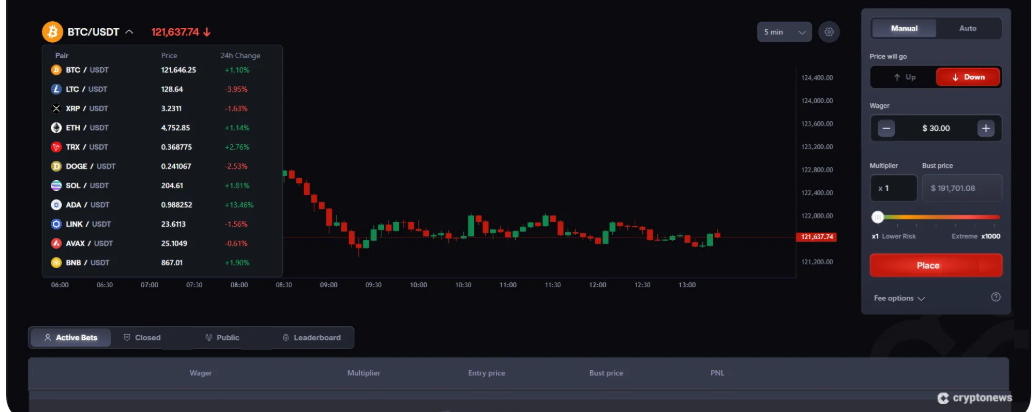This screenshot has width=1034, height=412.
Task: Click the Public tab icon
Action: point(209,338)
